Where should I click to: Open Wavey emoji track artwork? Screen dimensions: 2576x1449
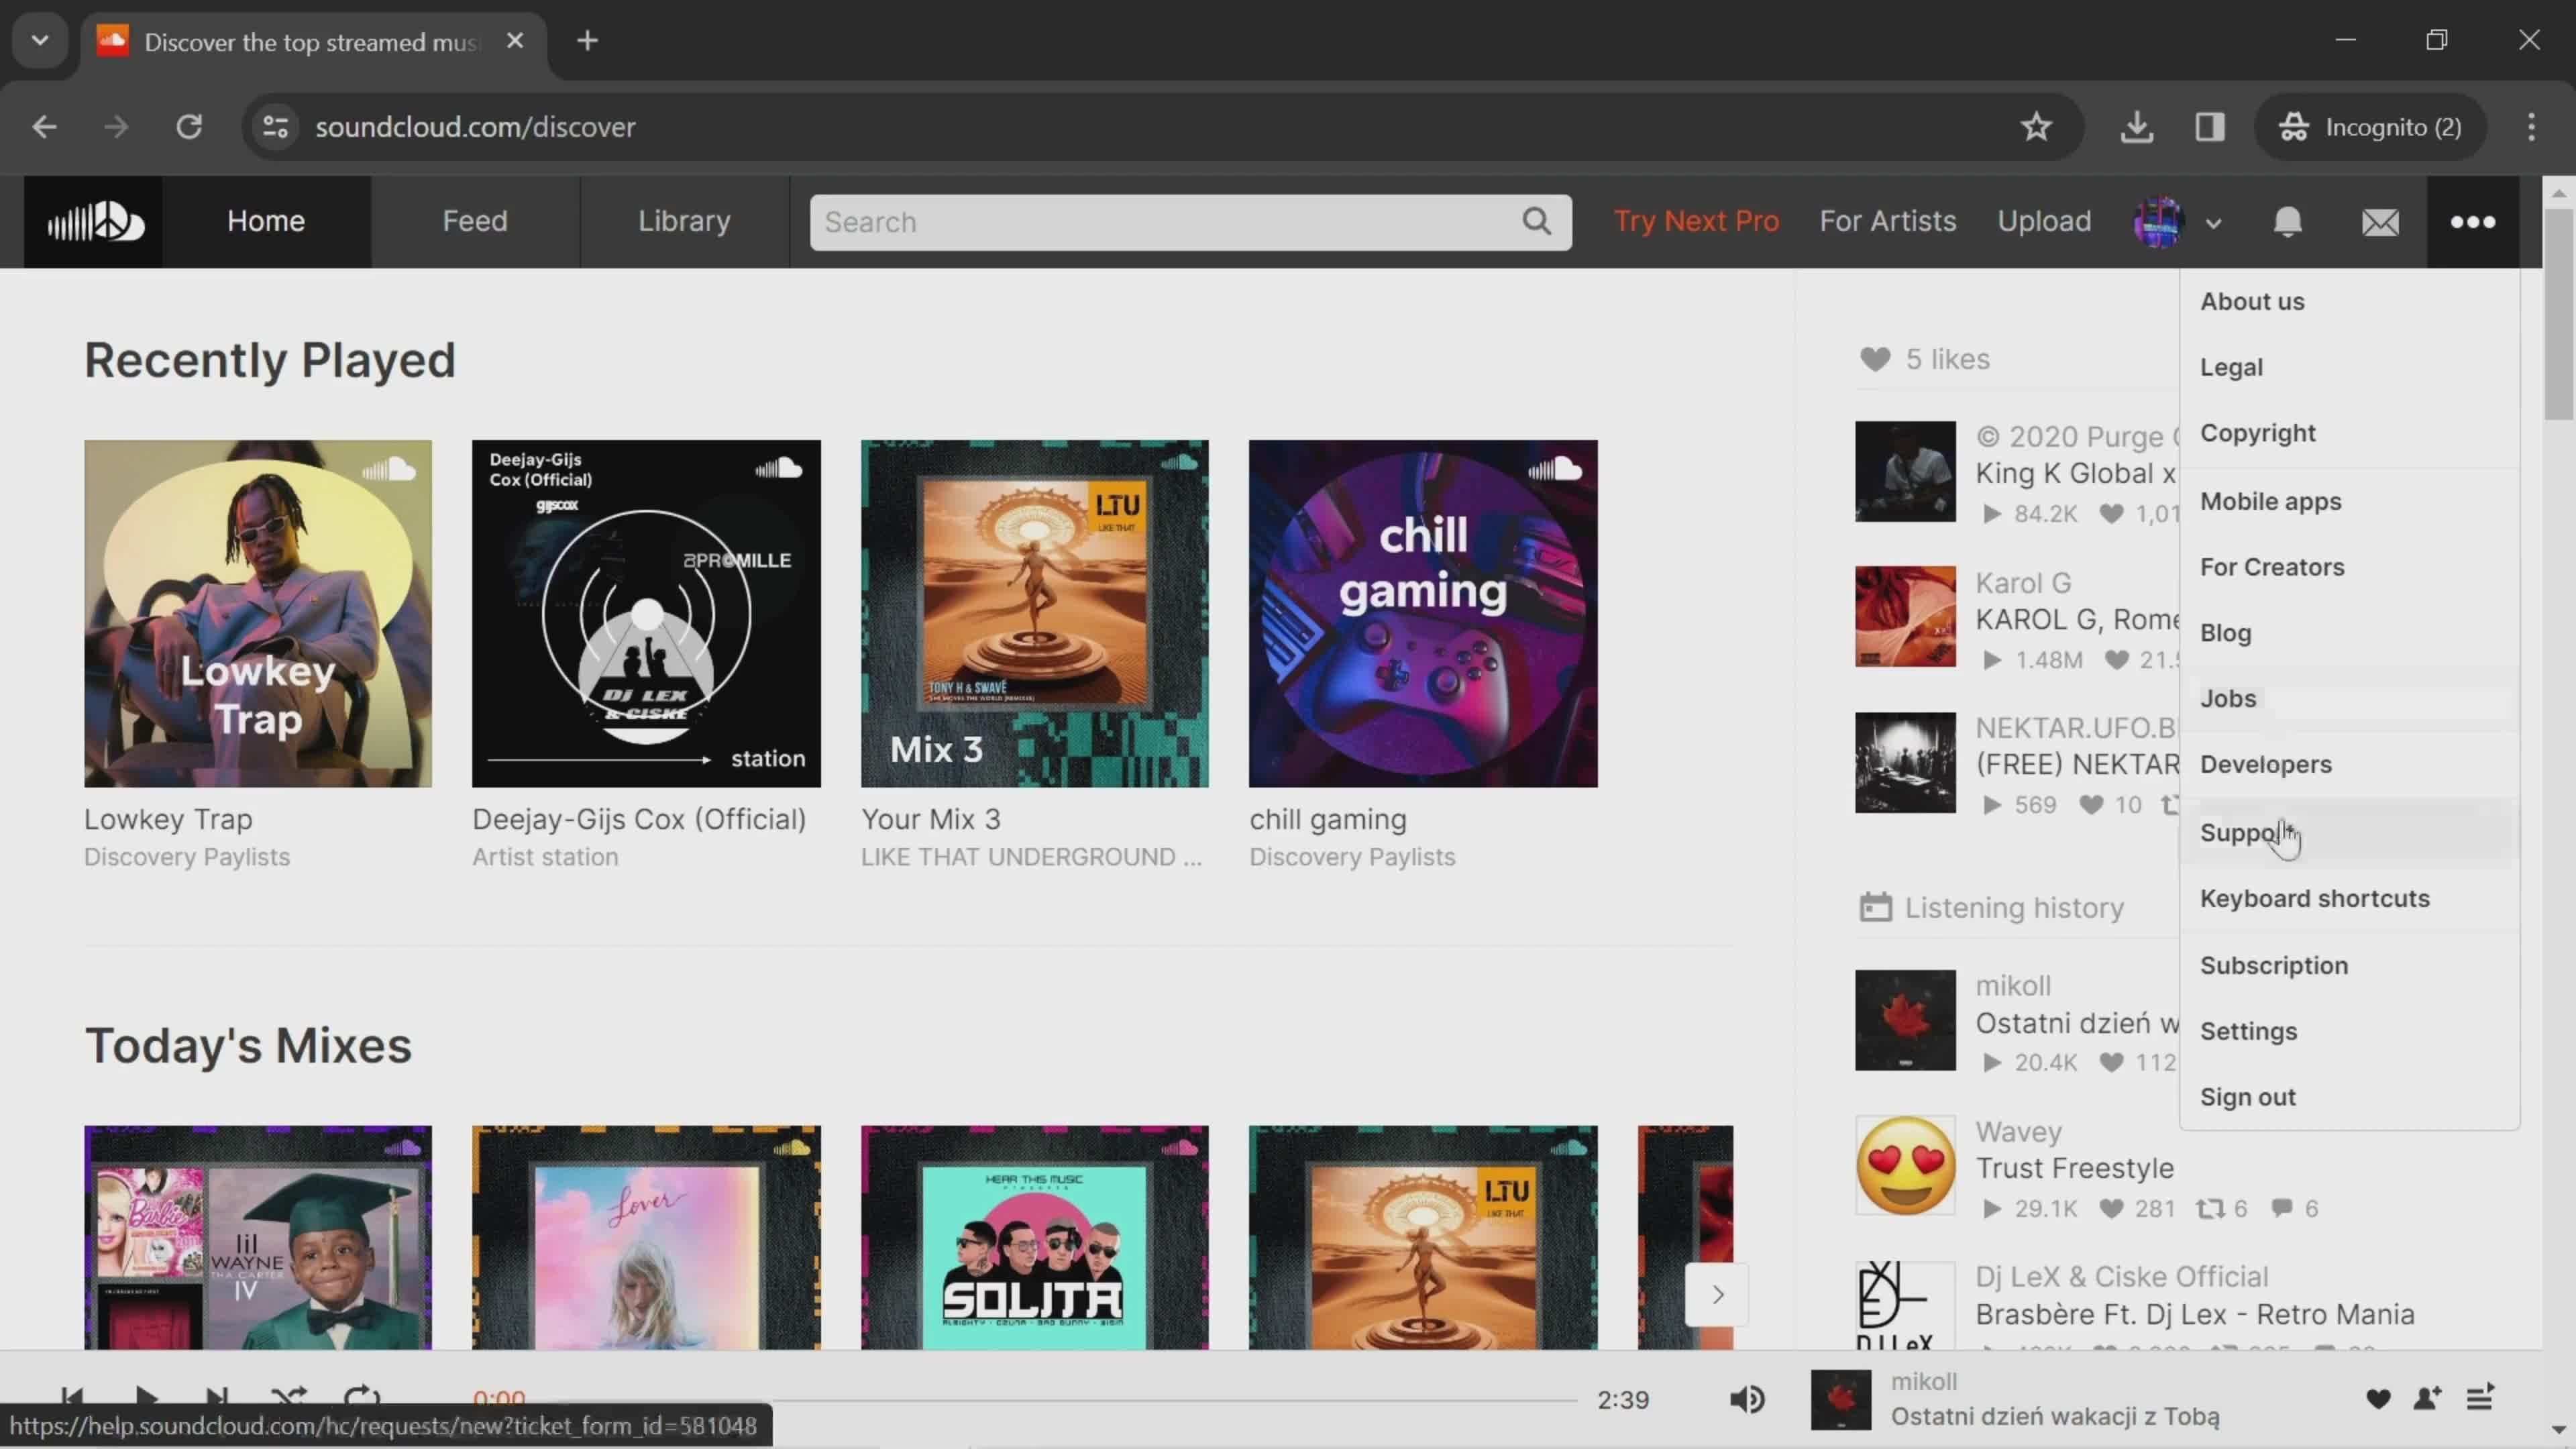[1905, 1165]
